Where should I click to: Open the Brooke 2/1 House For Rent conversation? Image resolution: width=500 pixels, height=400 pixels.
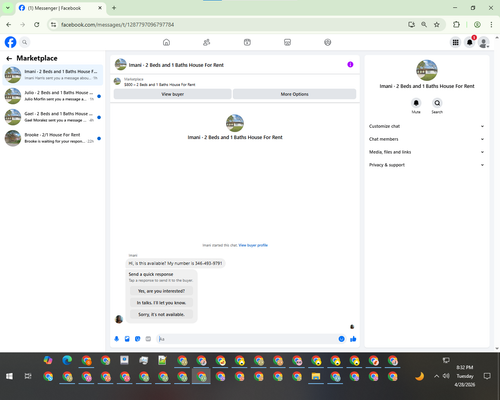tap(53, 138)
